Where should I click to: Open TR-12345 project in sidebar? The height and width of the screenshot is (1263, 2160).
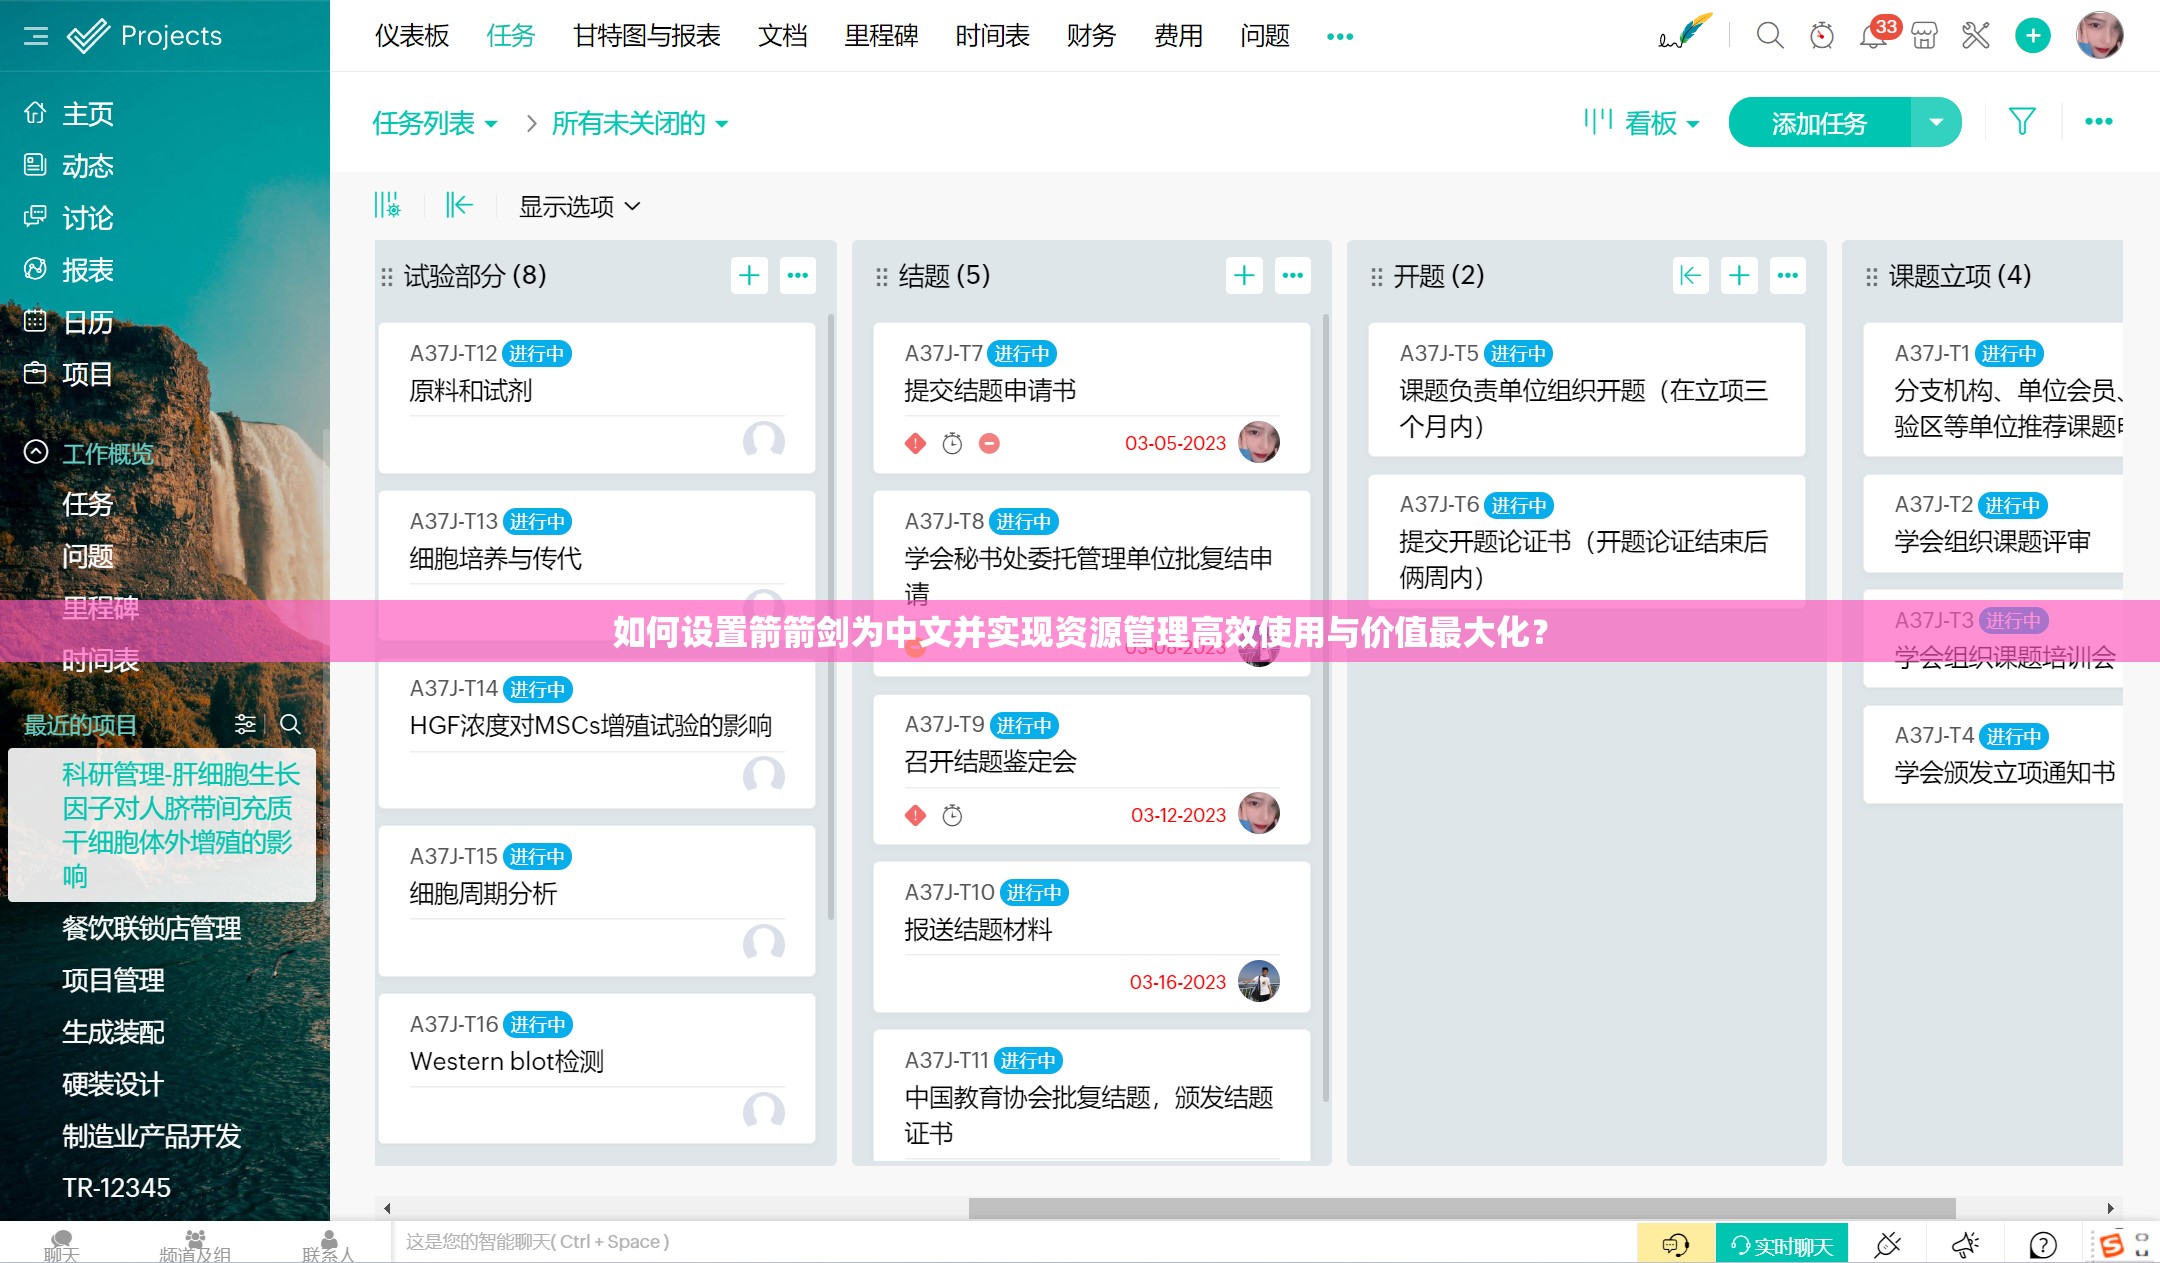pos(116,1188)
